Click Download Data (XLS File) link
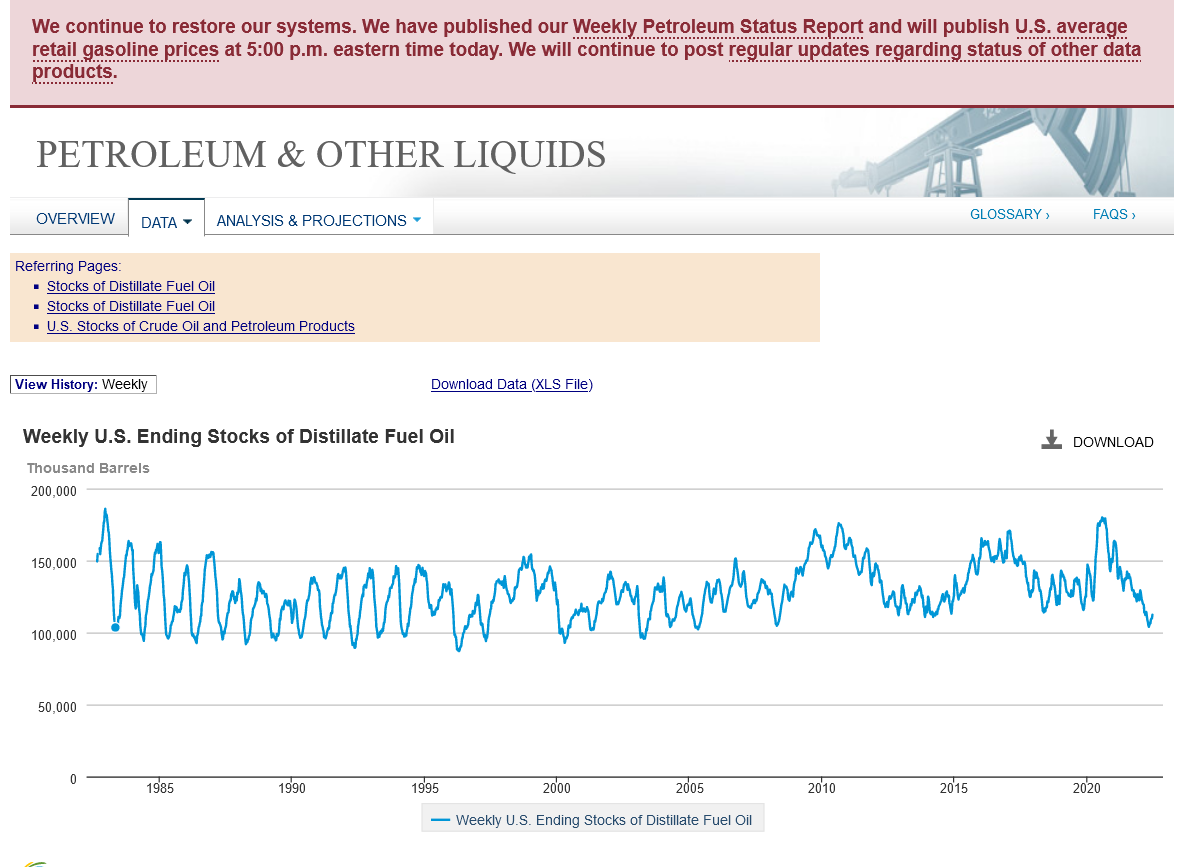The image size is (1184, 867). (x=511, y=384)
